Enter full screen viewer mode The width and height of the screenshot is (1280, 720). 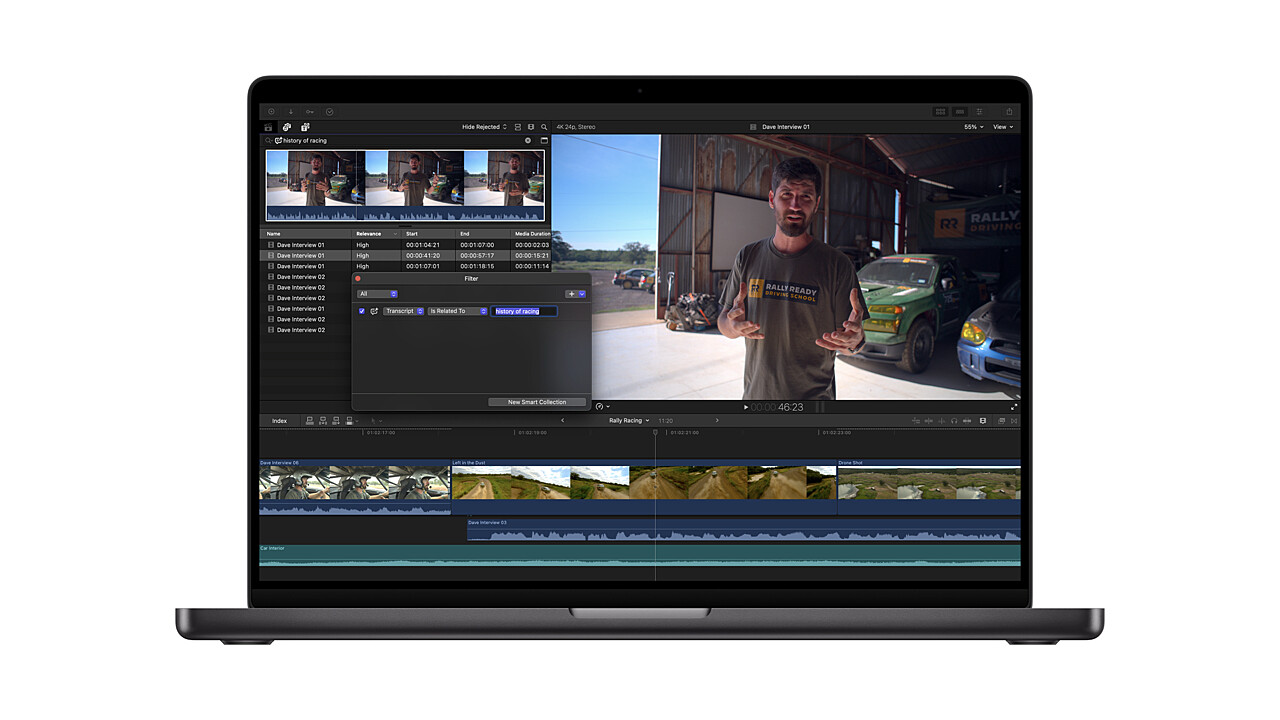point(1014,407)
